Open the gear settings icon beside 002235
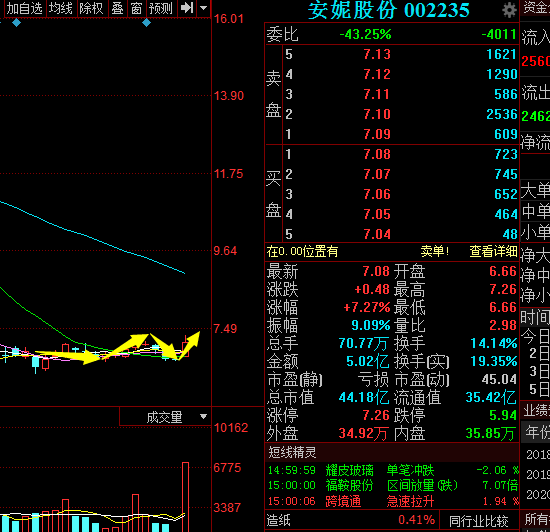Viewport: 550px width, 532px height. [x=509, y=10]
